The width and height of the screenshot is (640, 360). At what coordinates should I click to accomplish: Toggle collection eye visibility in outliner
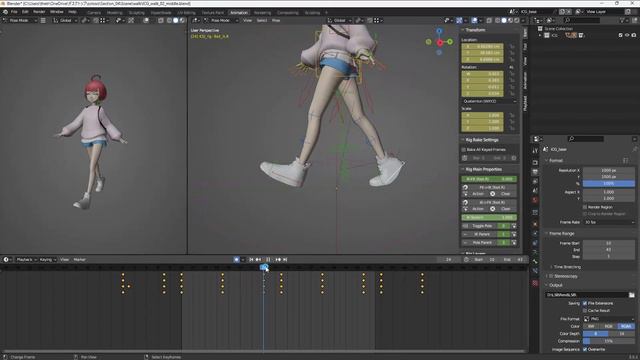627,36
